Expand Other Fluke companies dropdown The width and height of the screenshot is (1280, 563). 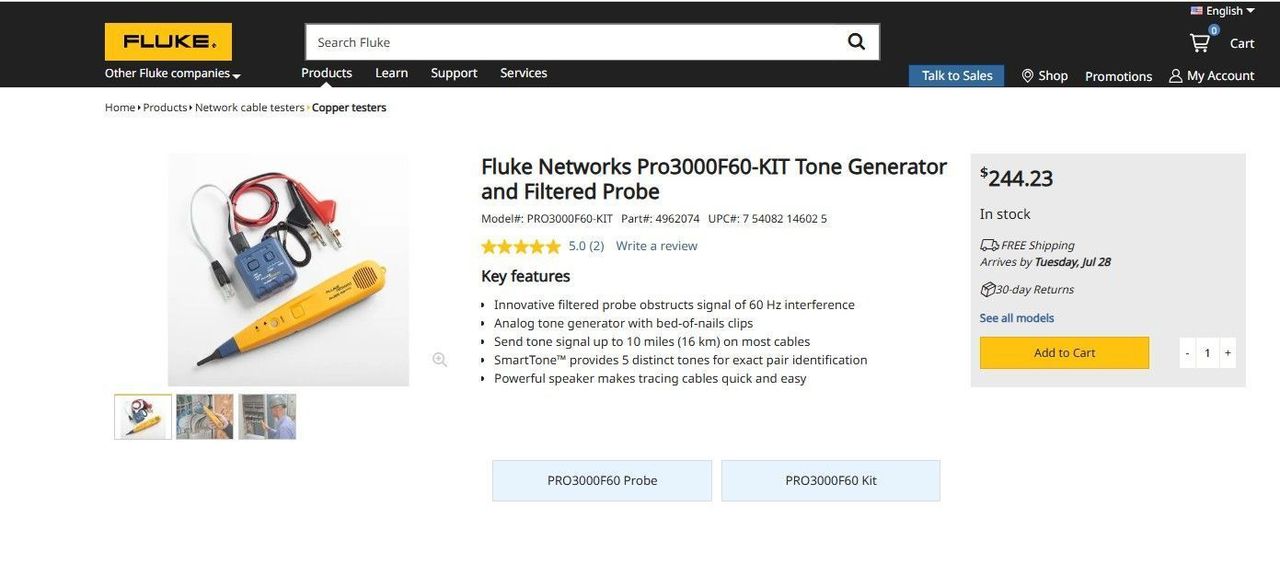[173, 74]
